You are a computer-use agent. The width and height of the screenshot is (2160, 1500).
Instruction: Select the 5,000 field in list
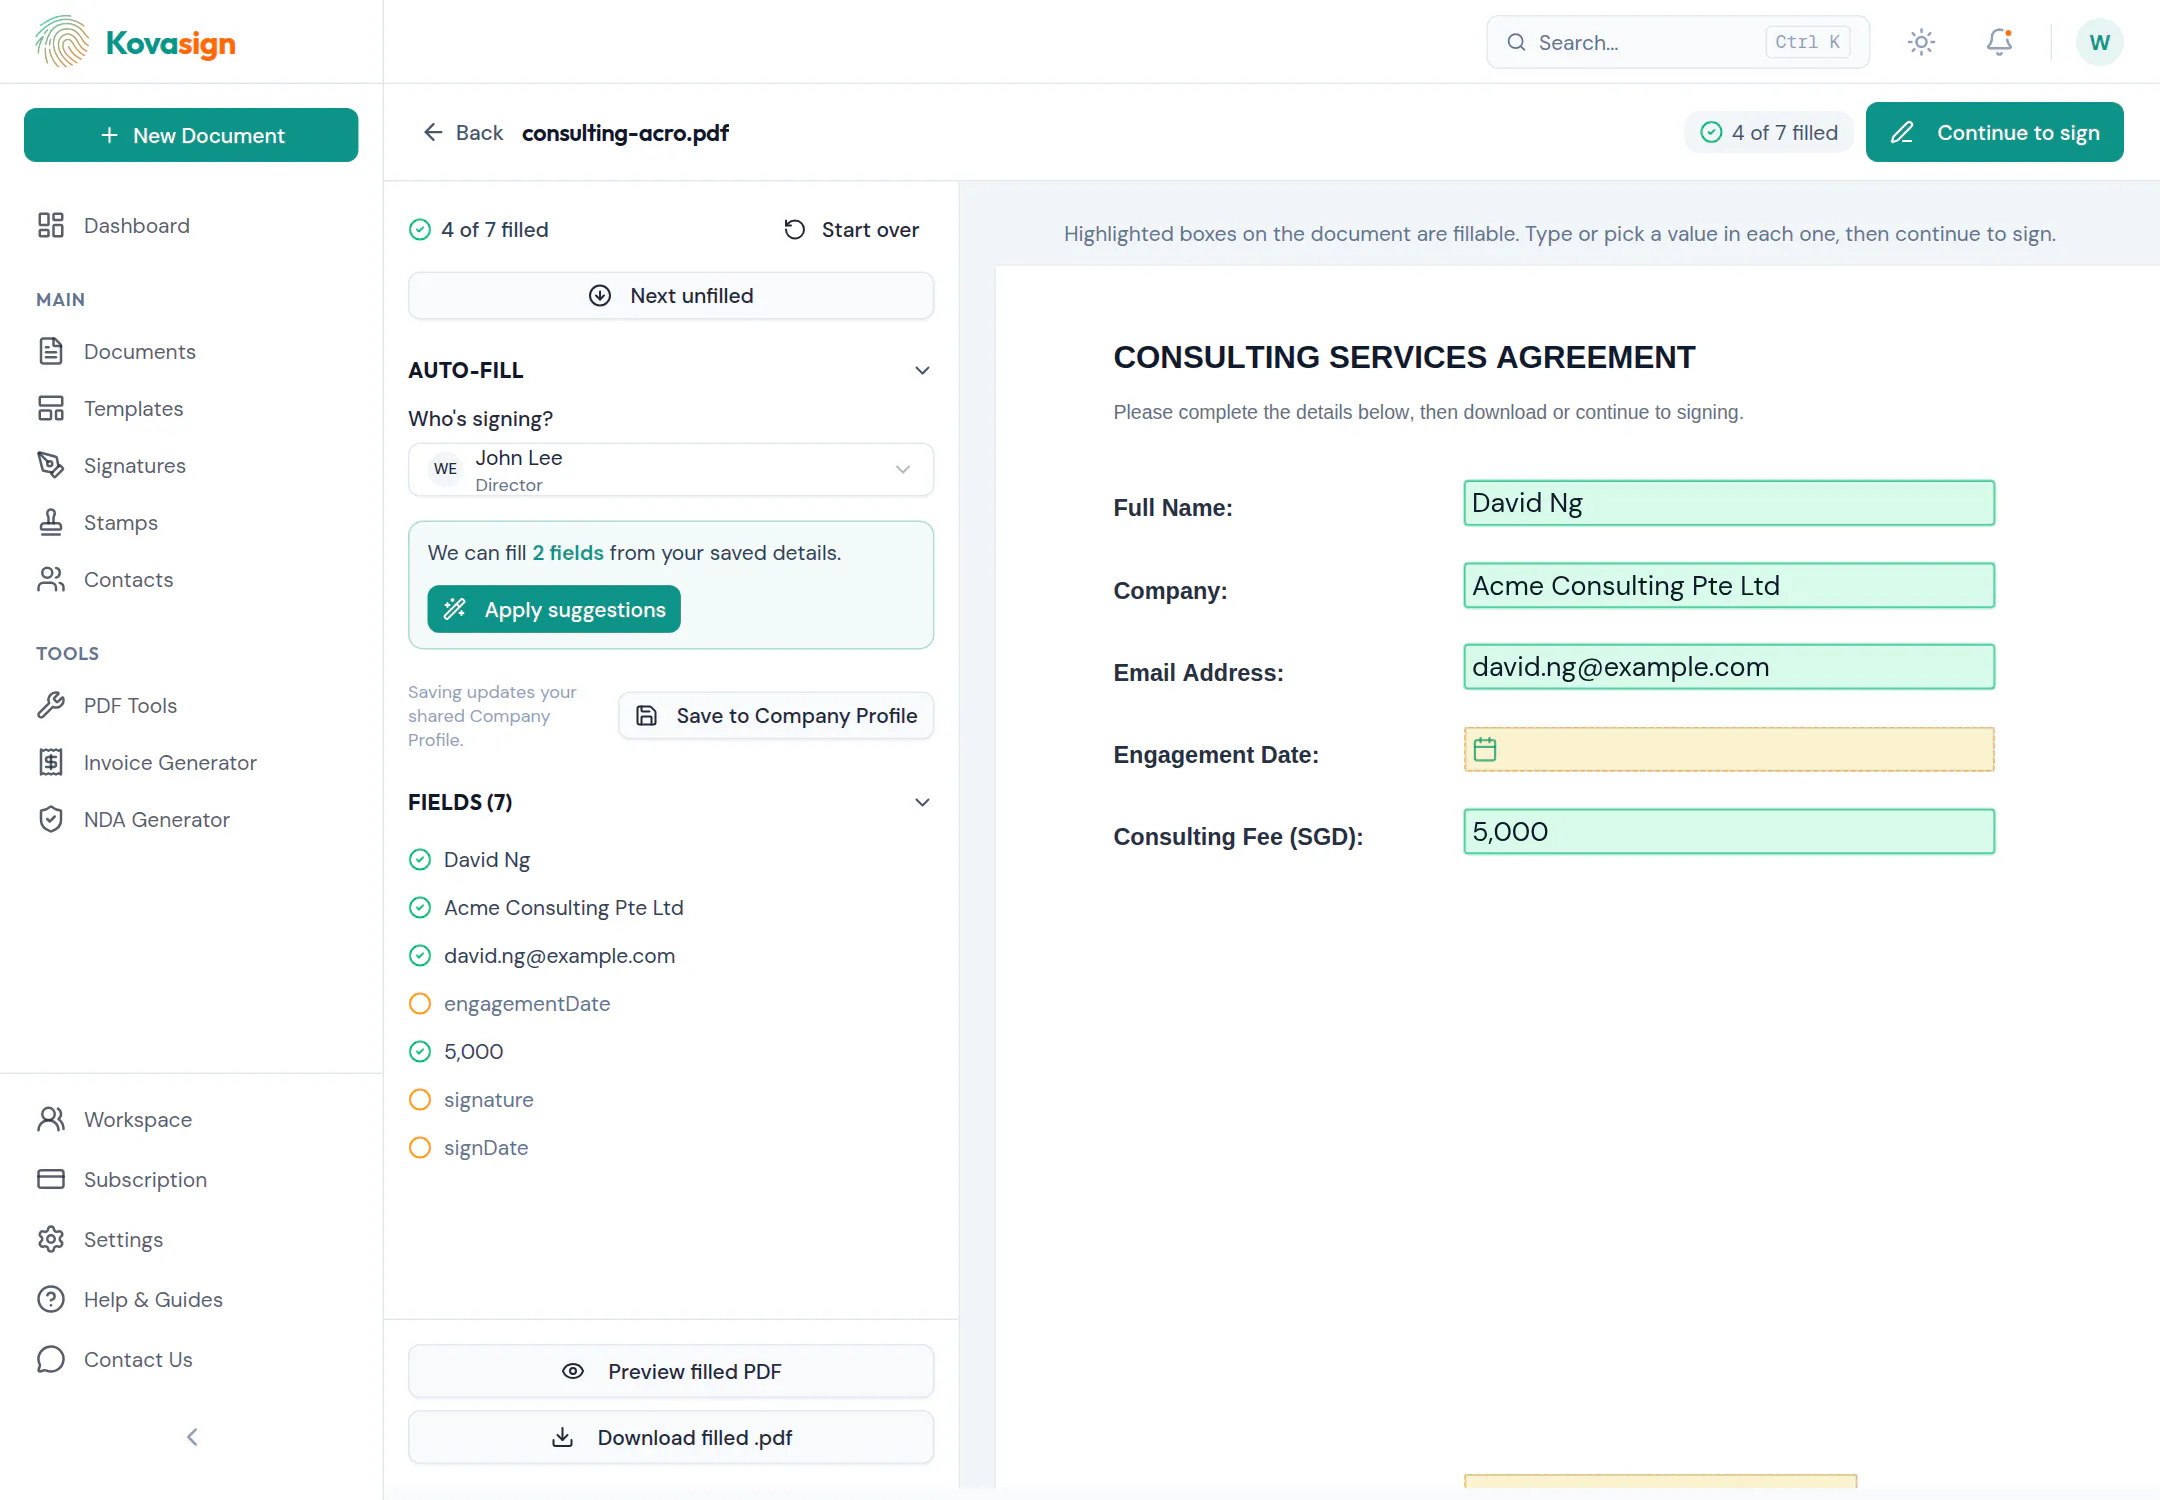click(671, 1051)
